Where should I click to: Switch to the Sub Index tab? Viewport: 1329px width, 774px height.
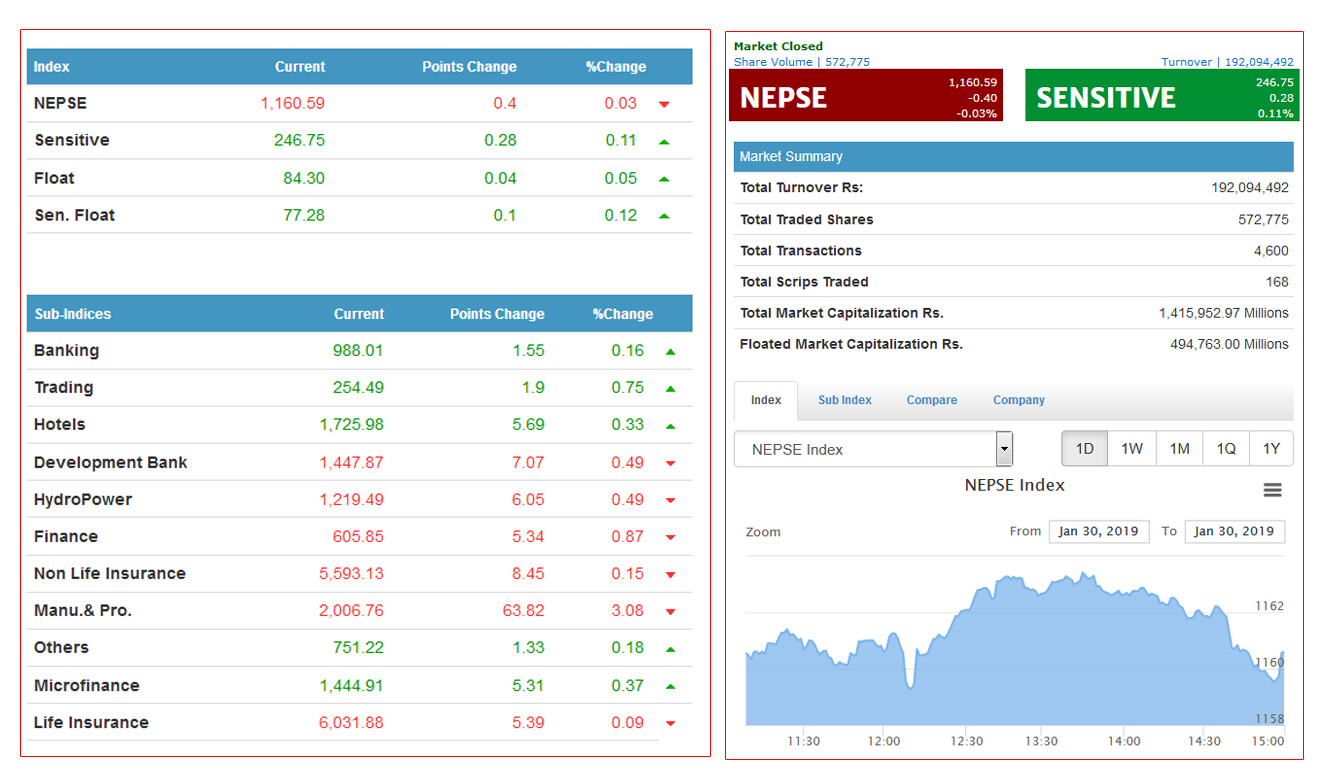pyautogui.click(x=845, y=400)
